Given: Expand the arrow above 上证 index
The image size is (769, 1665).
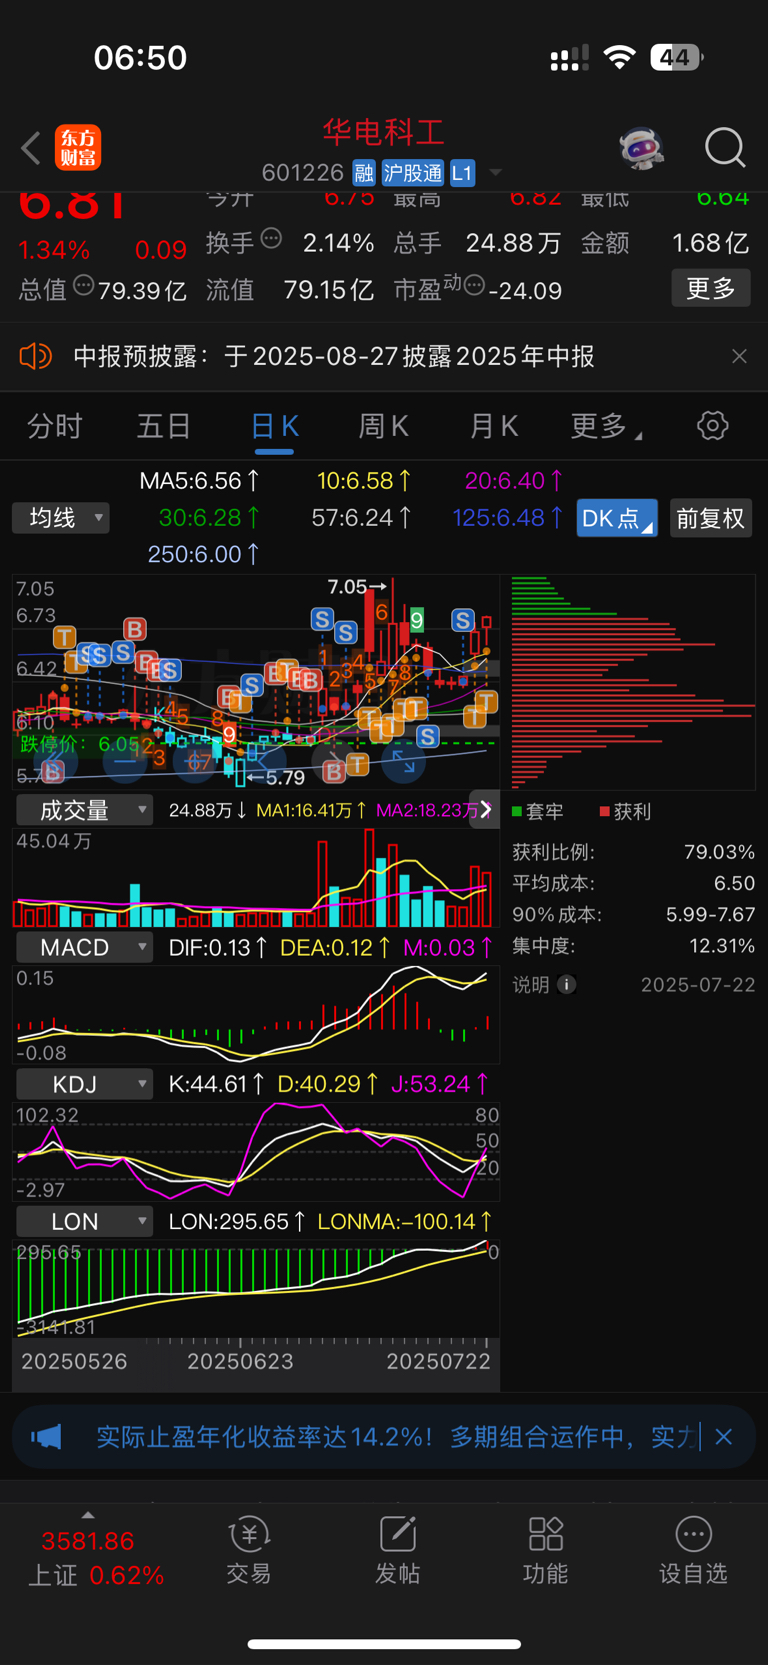Looking at the screenshot, I should pos(88,1515).
